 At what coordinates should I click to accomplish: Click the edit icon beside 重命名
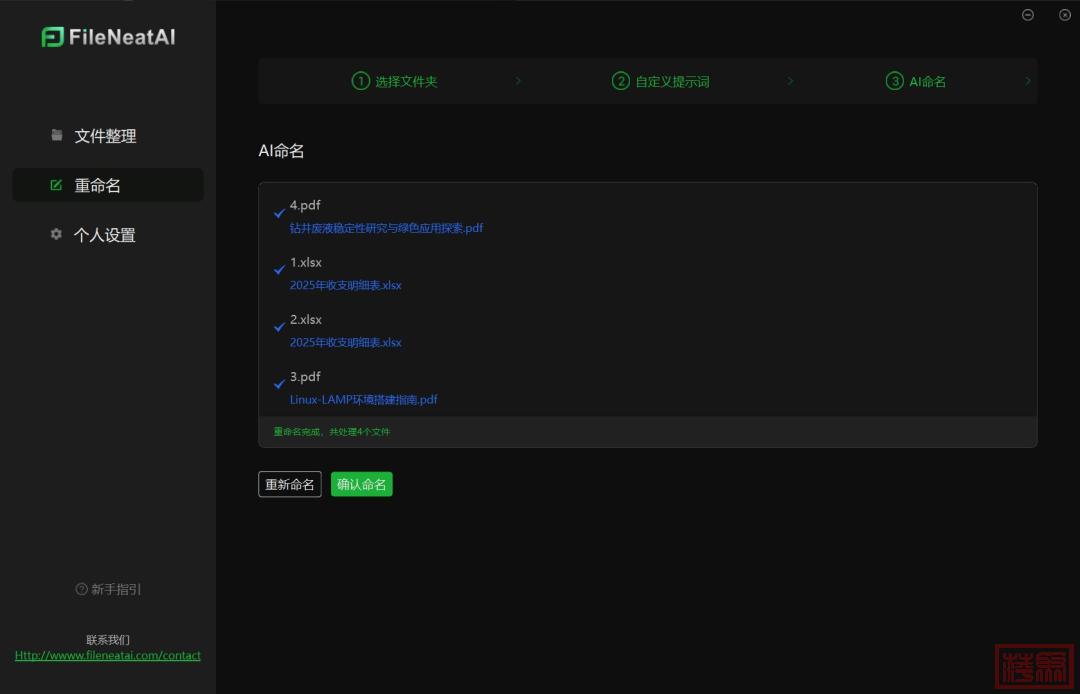(56, 185)
